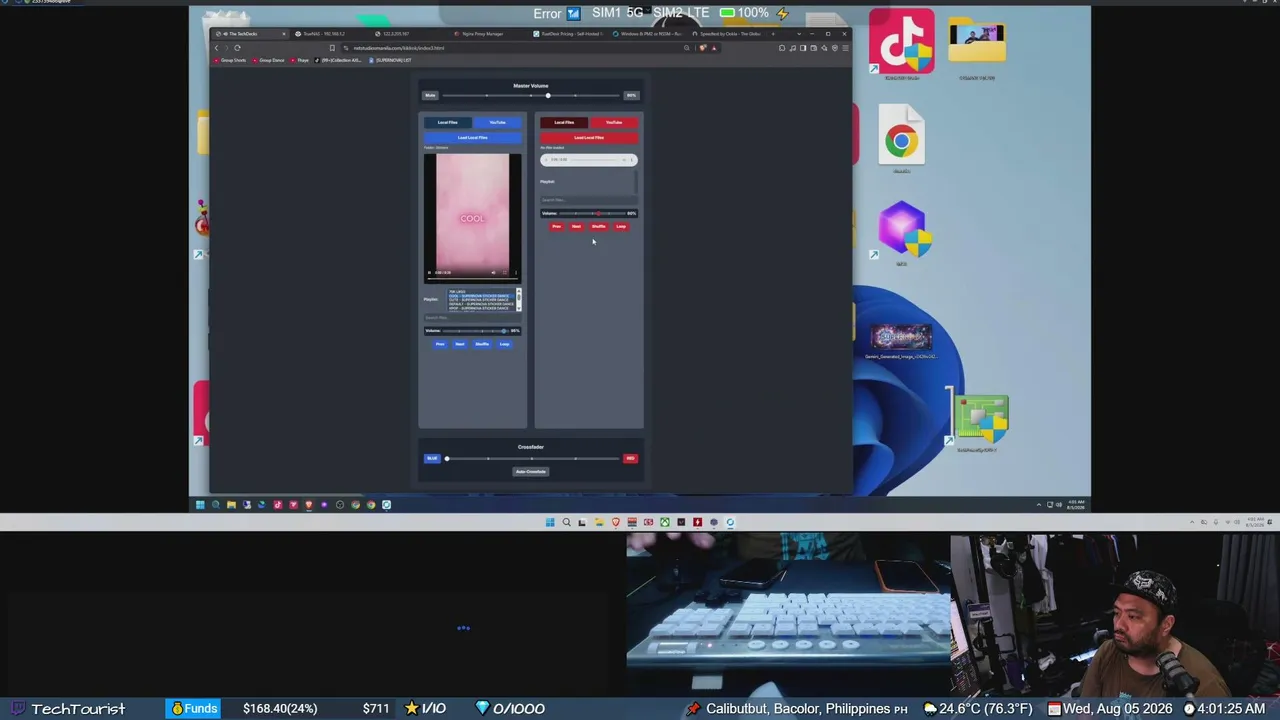Click the red deck Next button
The width and height of the screenshot is (1280, 720).
[x=576, y=227]
